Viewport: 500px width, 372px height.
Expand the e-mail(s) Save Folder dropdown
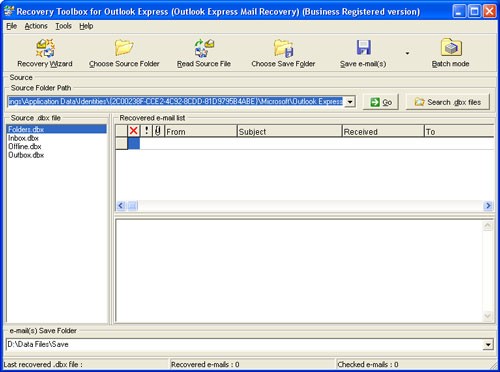click(488, 344)
